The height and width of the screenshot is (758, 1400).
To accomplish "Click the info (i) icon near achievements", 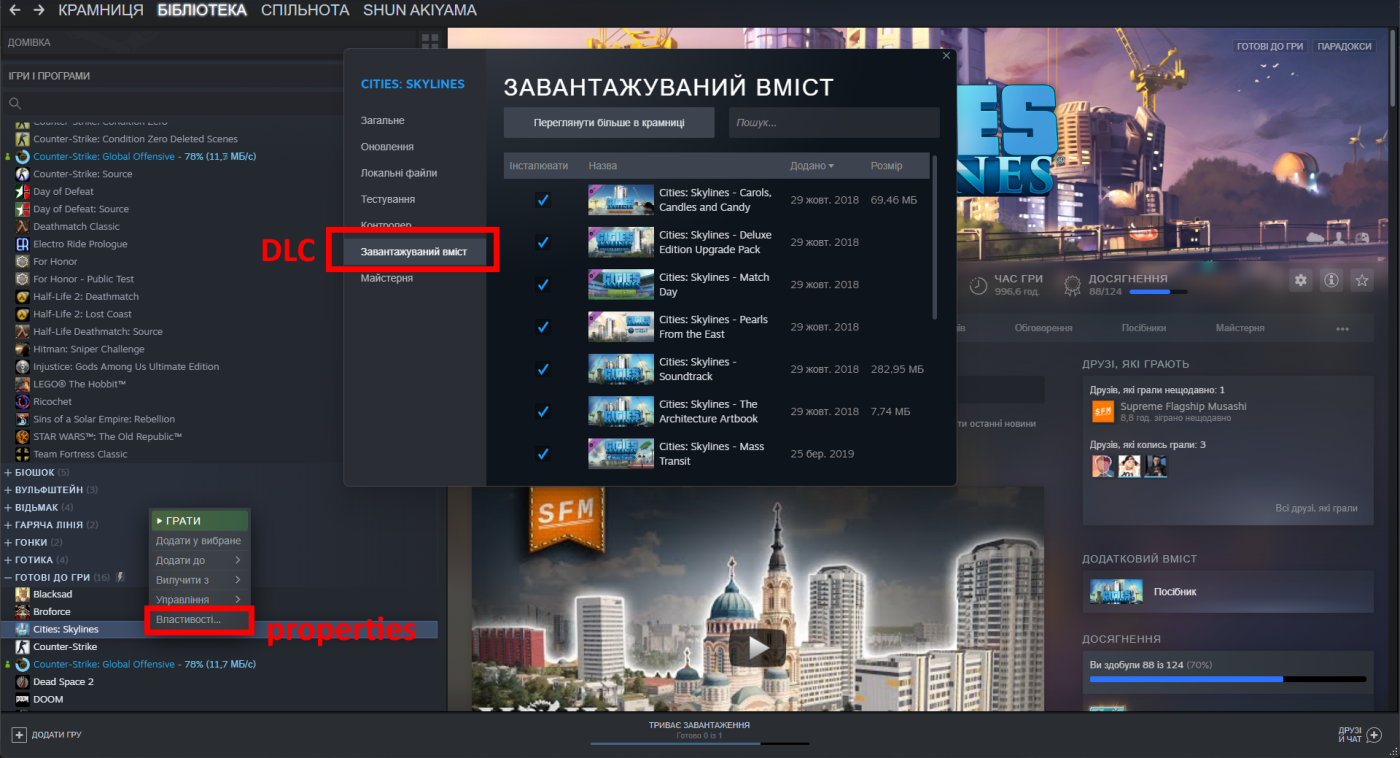I will 1331,282.
